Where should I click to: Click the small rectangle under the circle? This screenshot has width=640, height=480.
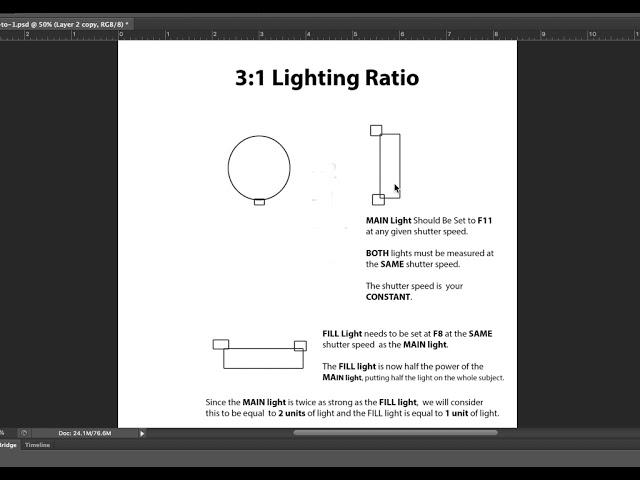pyautogui.click(x=259, y=202)
